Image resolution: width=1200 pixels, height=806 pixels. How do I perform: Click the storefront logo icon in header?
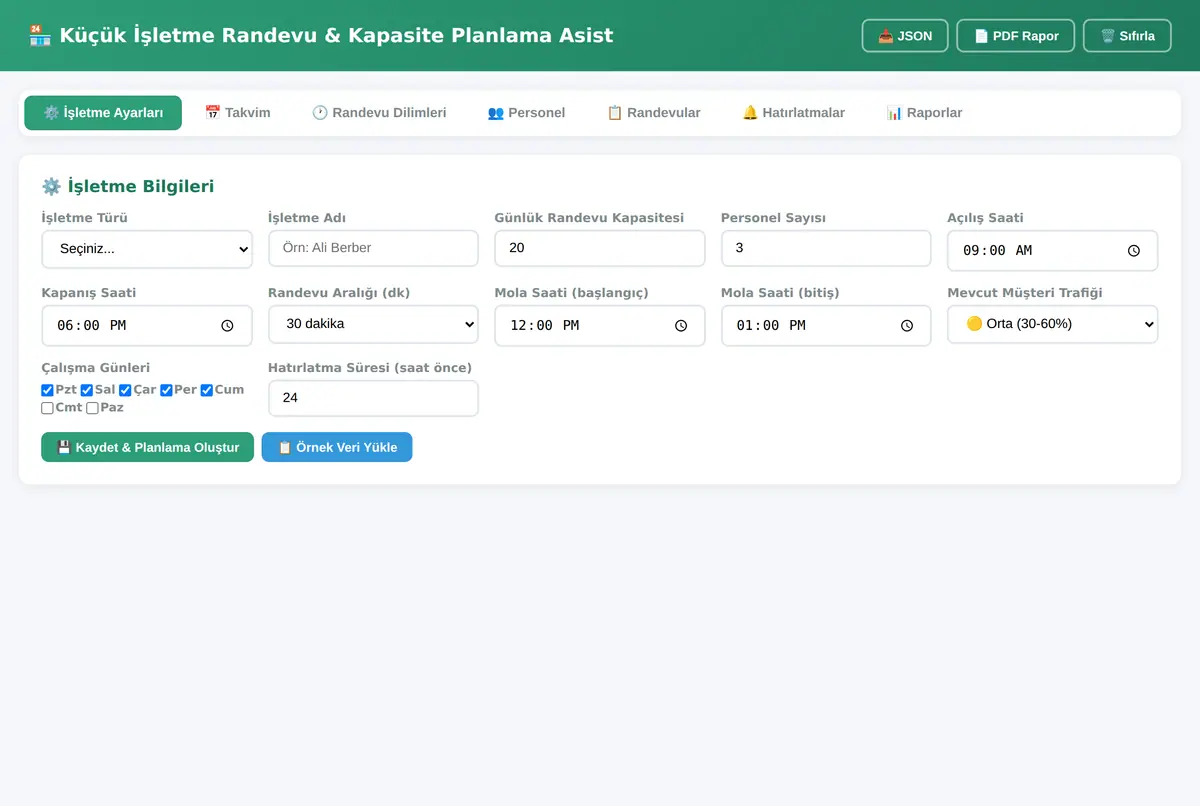pyautogui.click(x=39, y=35)
